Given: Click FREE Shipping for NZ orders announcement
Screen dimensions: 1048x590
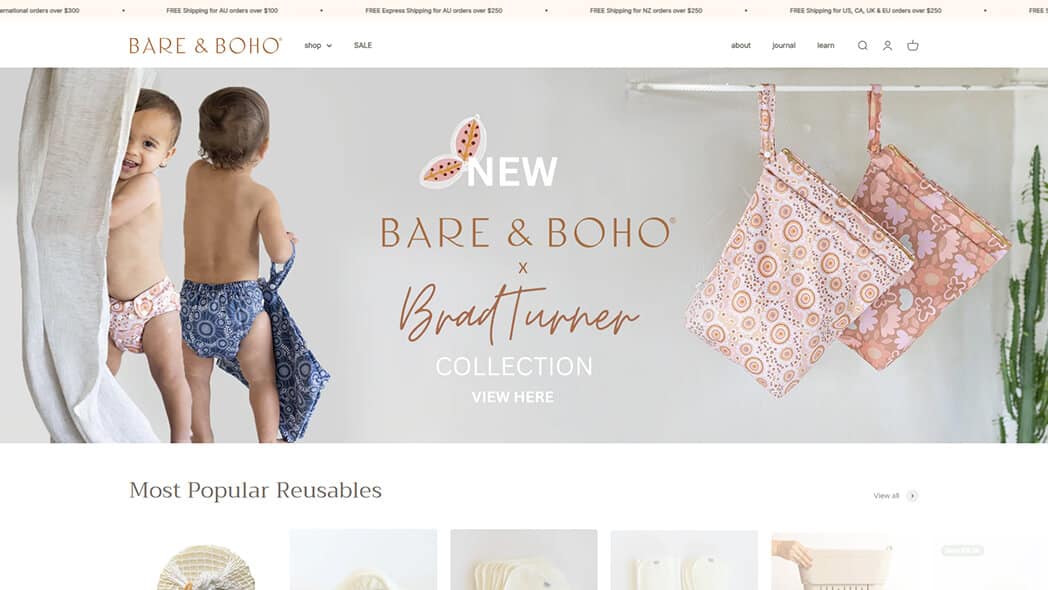Looking at the screenshot, I should point(646,11).
